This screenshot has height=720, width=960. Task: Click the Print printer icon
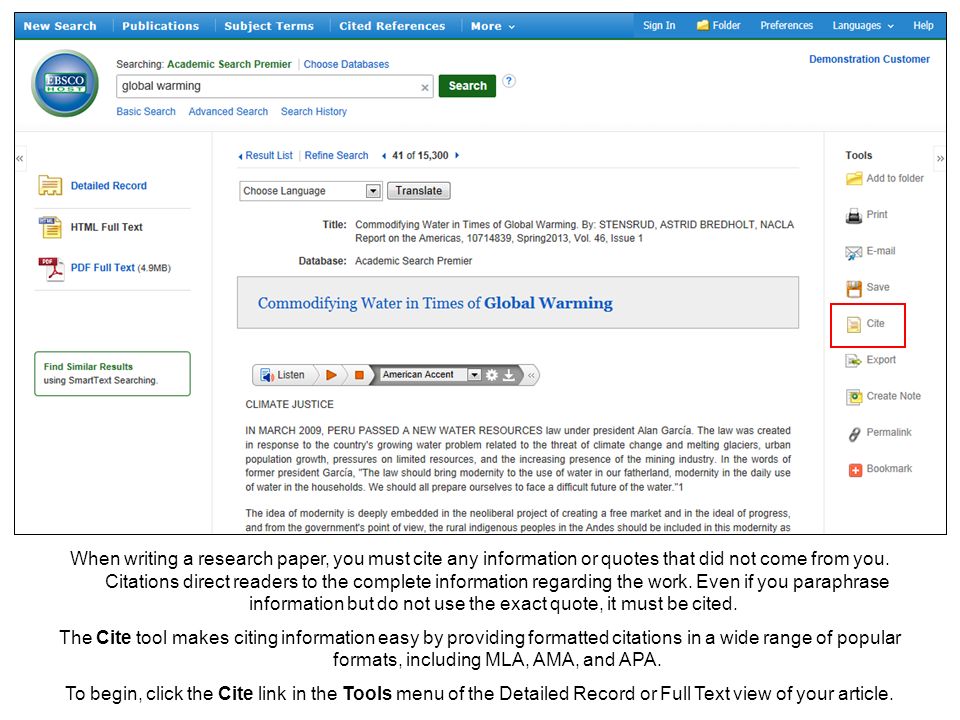pos(854,216)
